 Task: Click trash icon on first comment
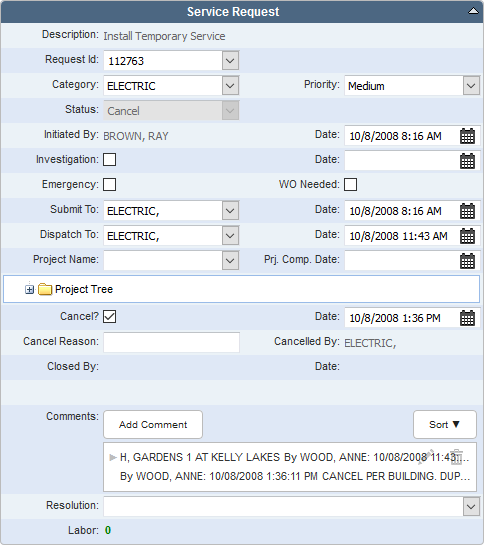[457, 457]
